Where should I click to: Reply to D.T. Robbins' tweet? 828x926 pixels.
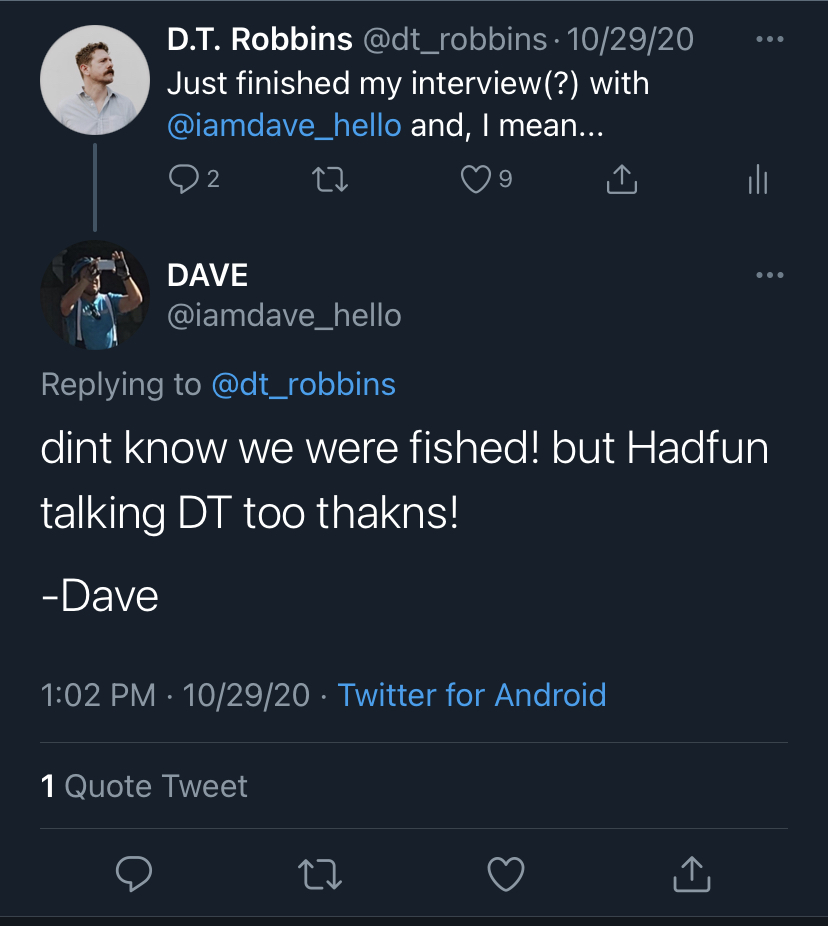pos(184,180)
